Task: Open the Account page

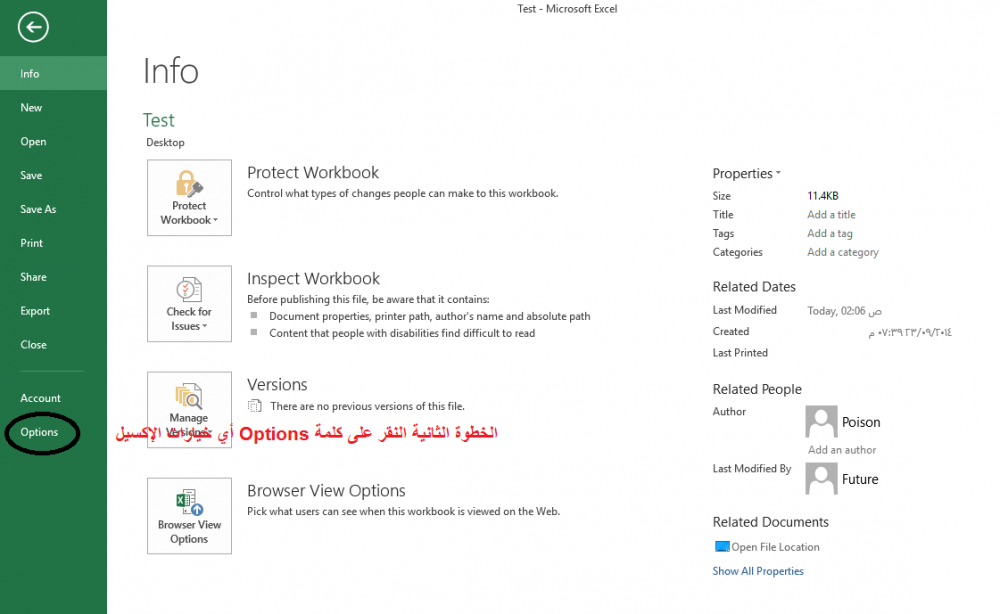Action: click(54, 398)
